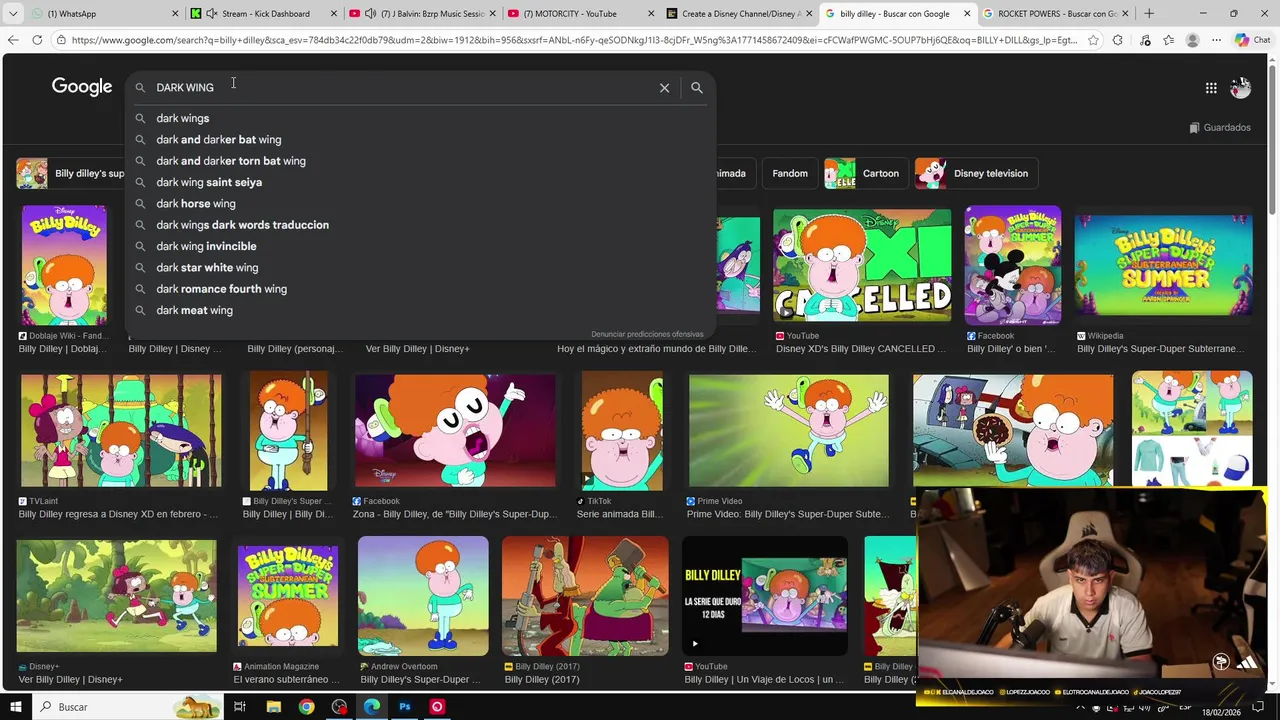
Task: Choose the suggestion 'dark wings'
Action: click(x=420, y=118)
